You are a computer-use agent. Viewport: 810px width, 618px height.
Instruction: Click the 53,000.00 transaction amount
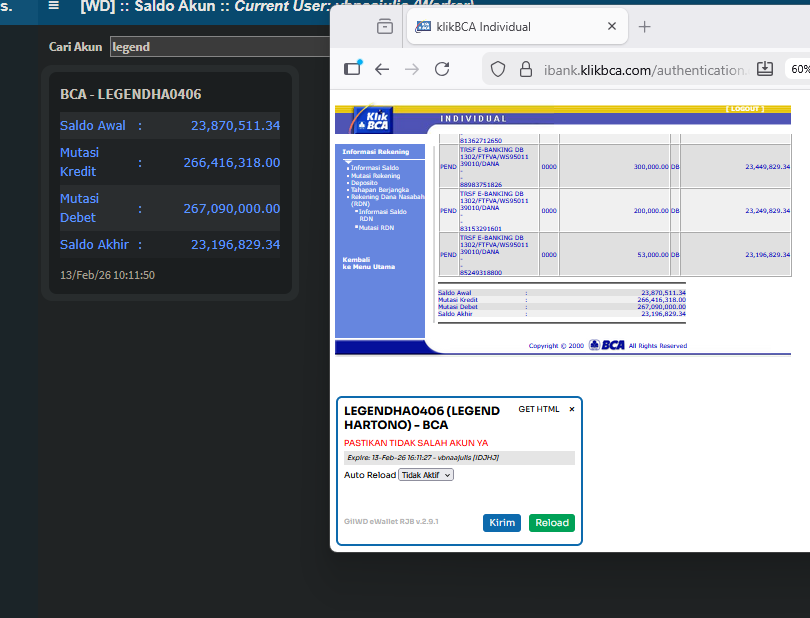pos(653,255)
